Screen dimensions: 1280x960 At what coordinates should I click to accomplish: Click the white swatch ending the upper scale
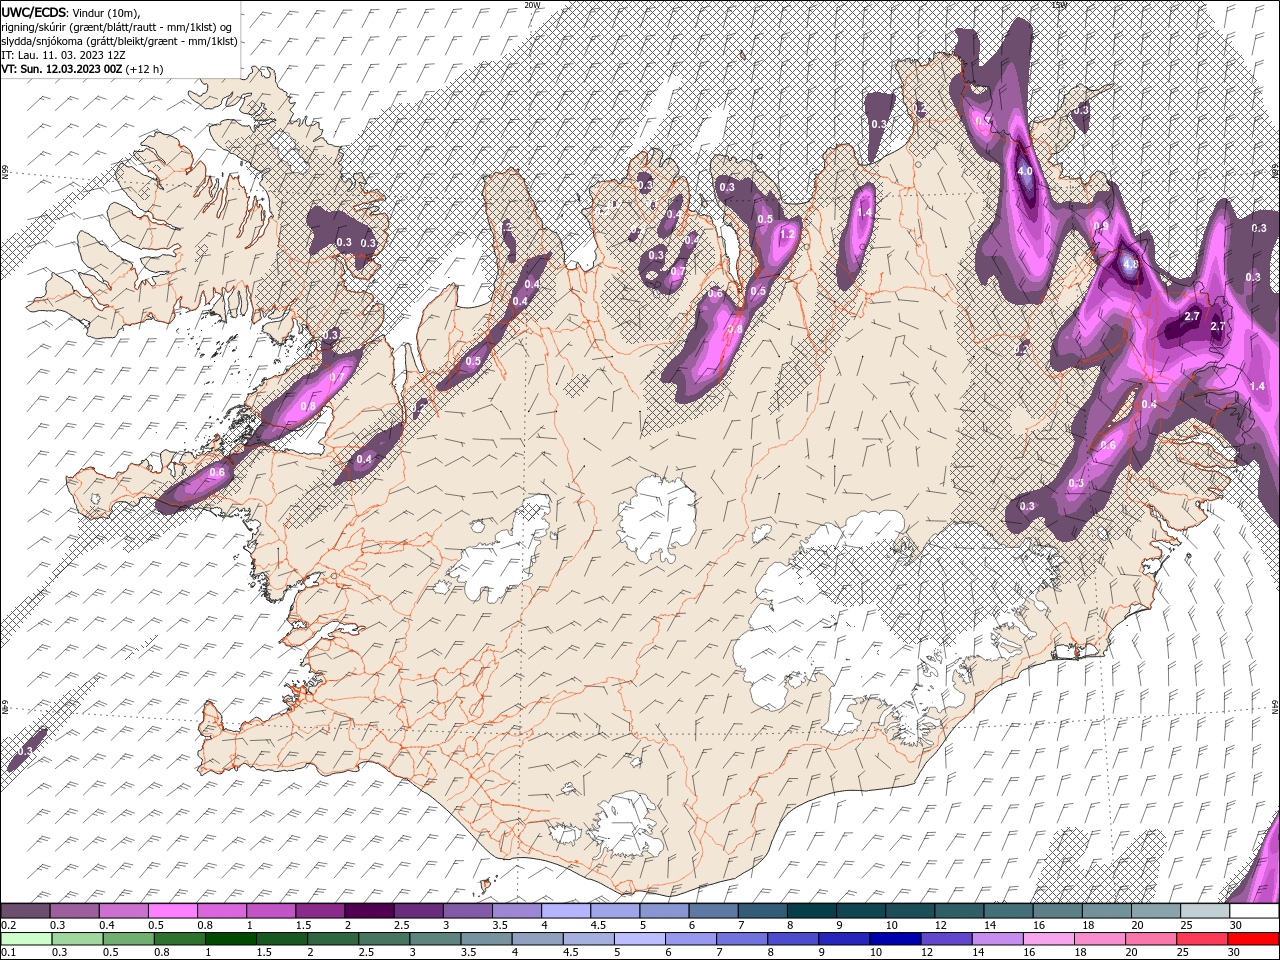click(1254, 911)
